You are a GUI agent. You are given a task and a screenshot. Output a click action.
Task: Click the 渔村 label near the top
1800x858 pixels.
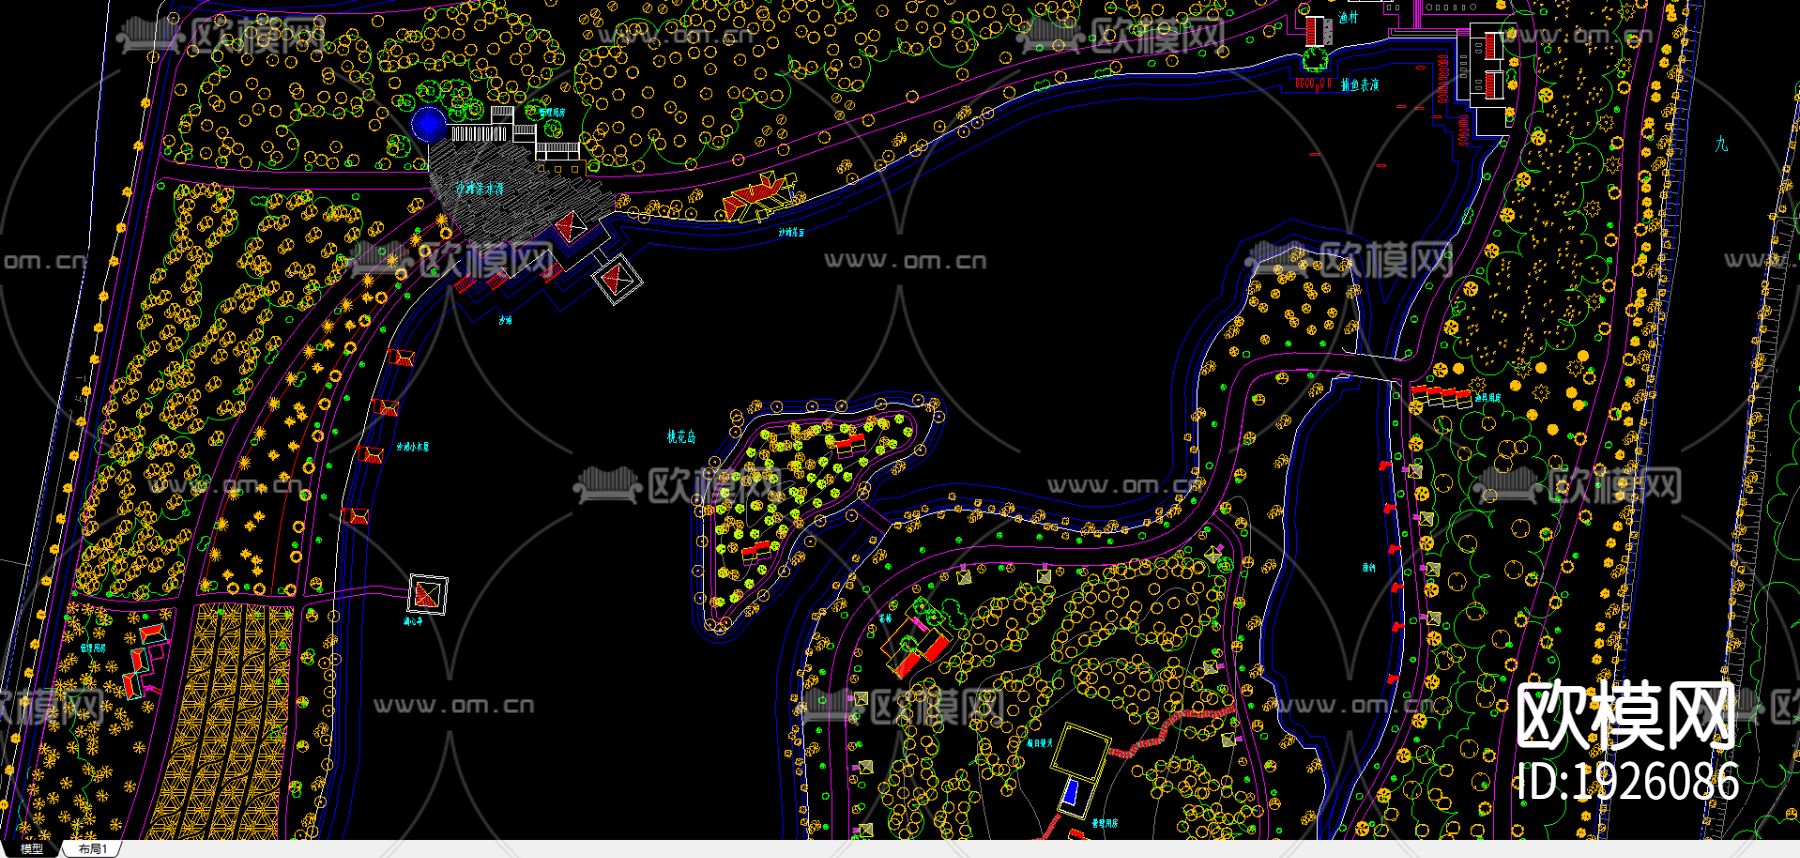point(1348,18)
